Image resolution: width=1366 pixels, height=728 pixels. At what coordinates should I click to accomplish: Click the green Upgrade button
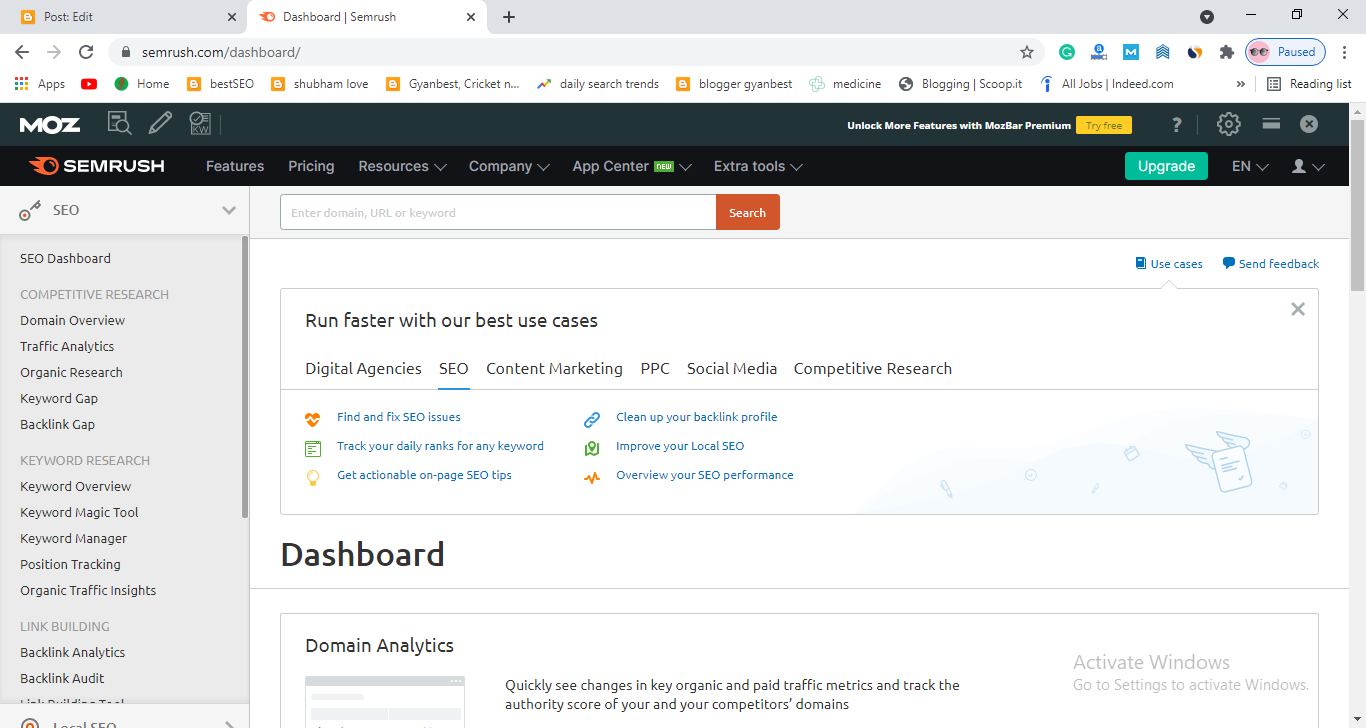tap(1166, 166)
